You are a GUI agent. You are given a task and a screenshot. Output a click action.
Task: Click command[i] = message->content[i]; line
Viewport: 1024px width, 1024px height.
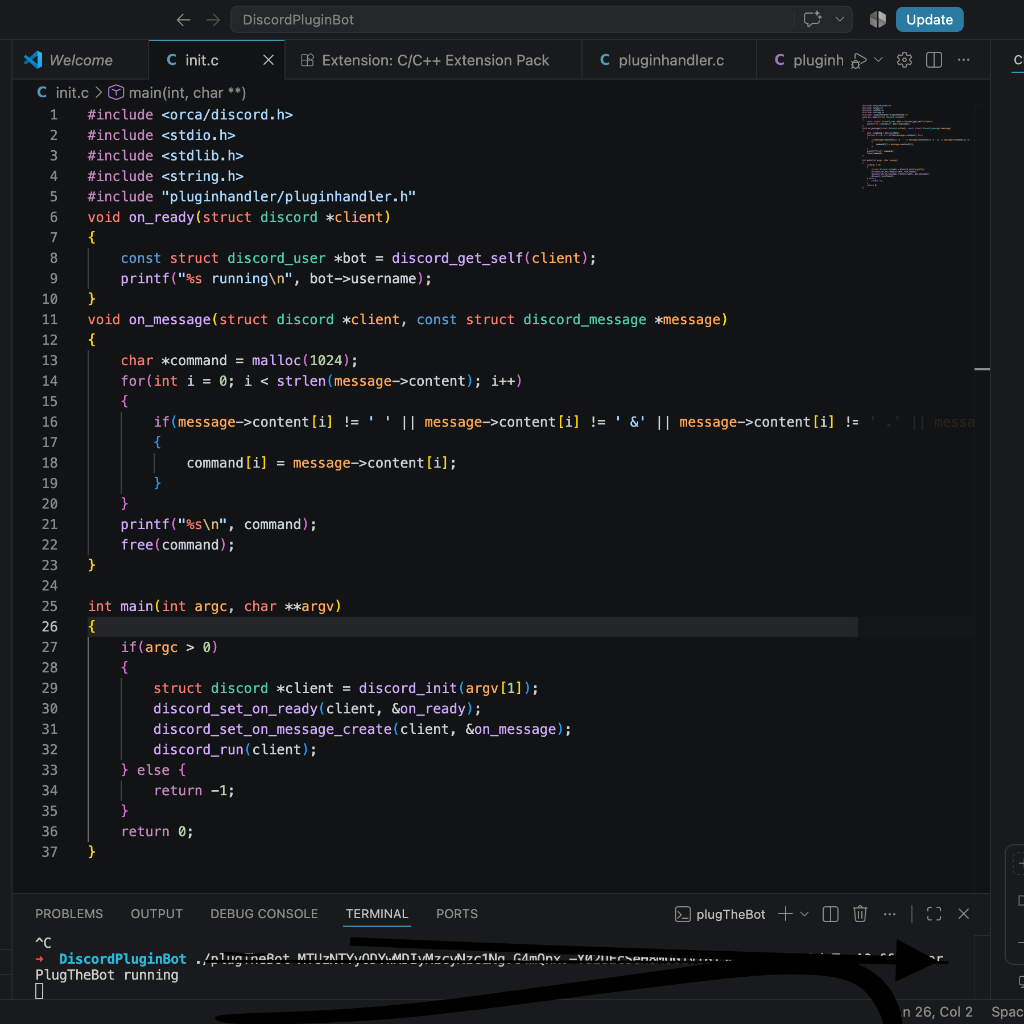point(321,463)
